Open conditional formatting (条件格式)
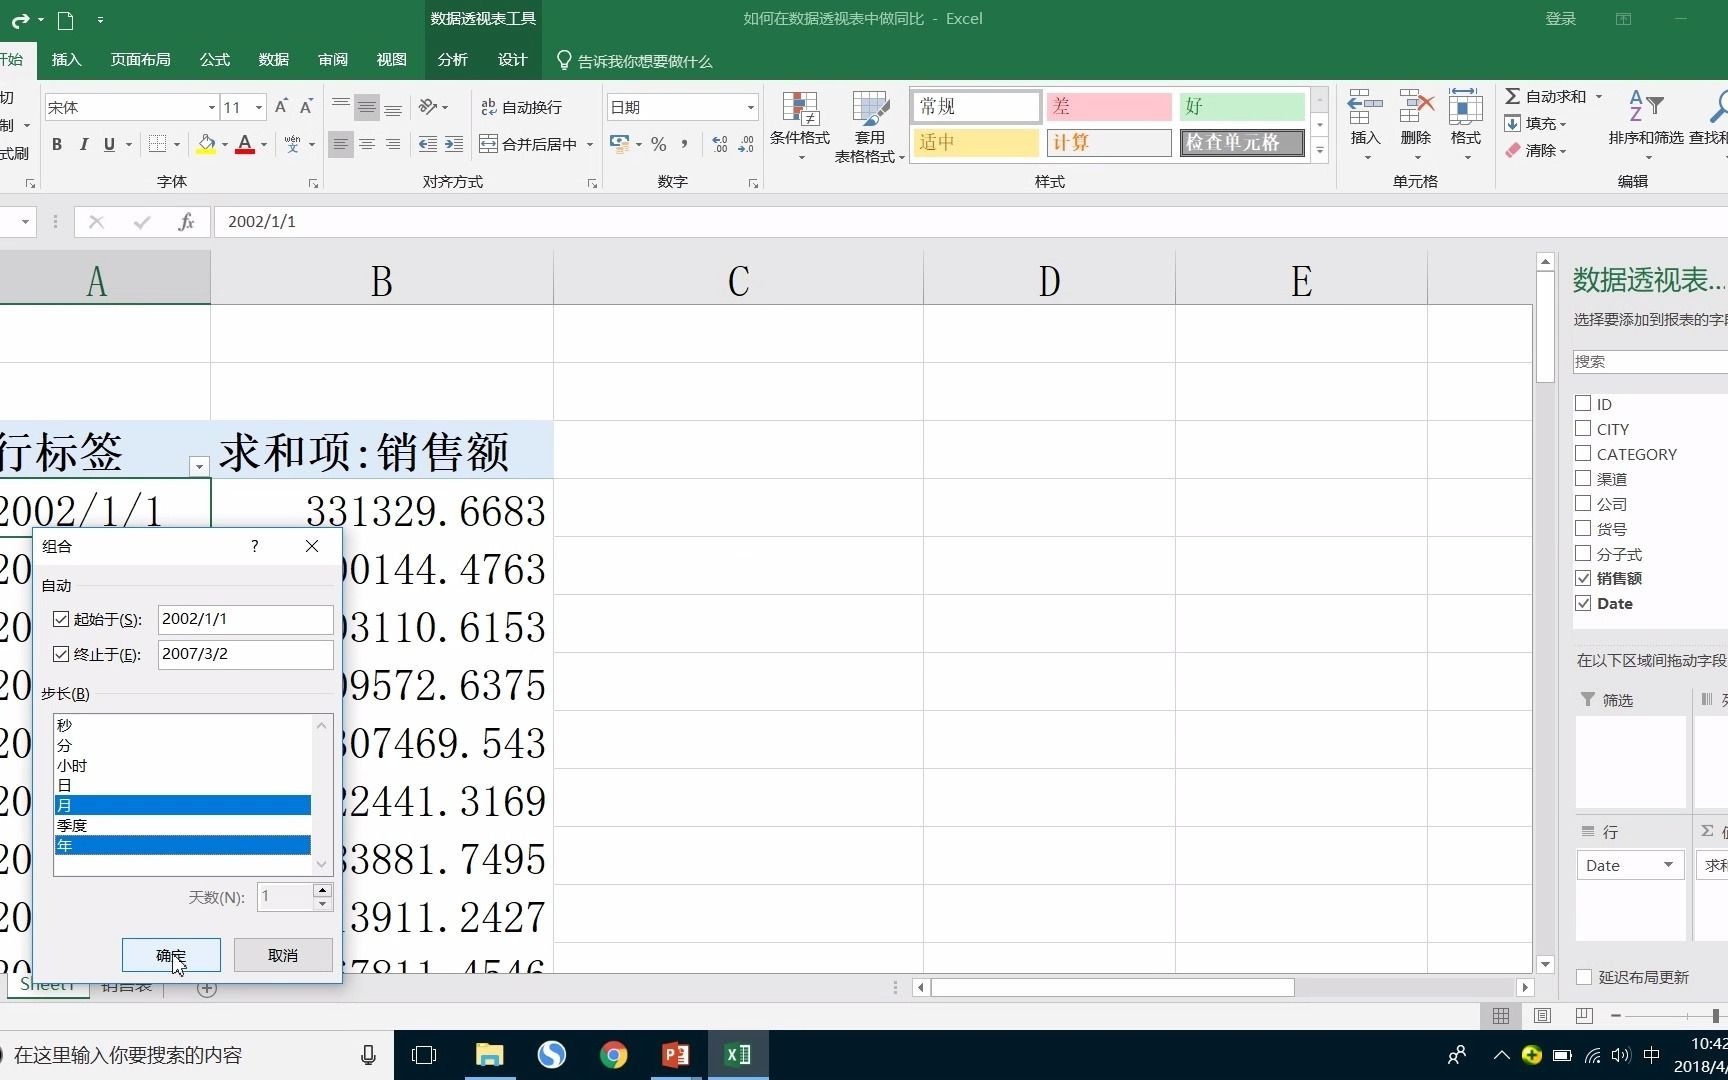The image size is (1728, 1080). pyautogui.click(x=800, y=126)
